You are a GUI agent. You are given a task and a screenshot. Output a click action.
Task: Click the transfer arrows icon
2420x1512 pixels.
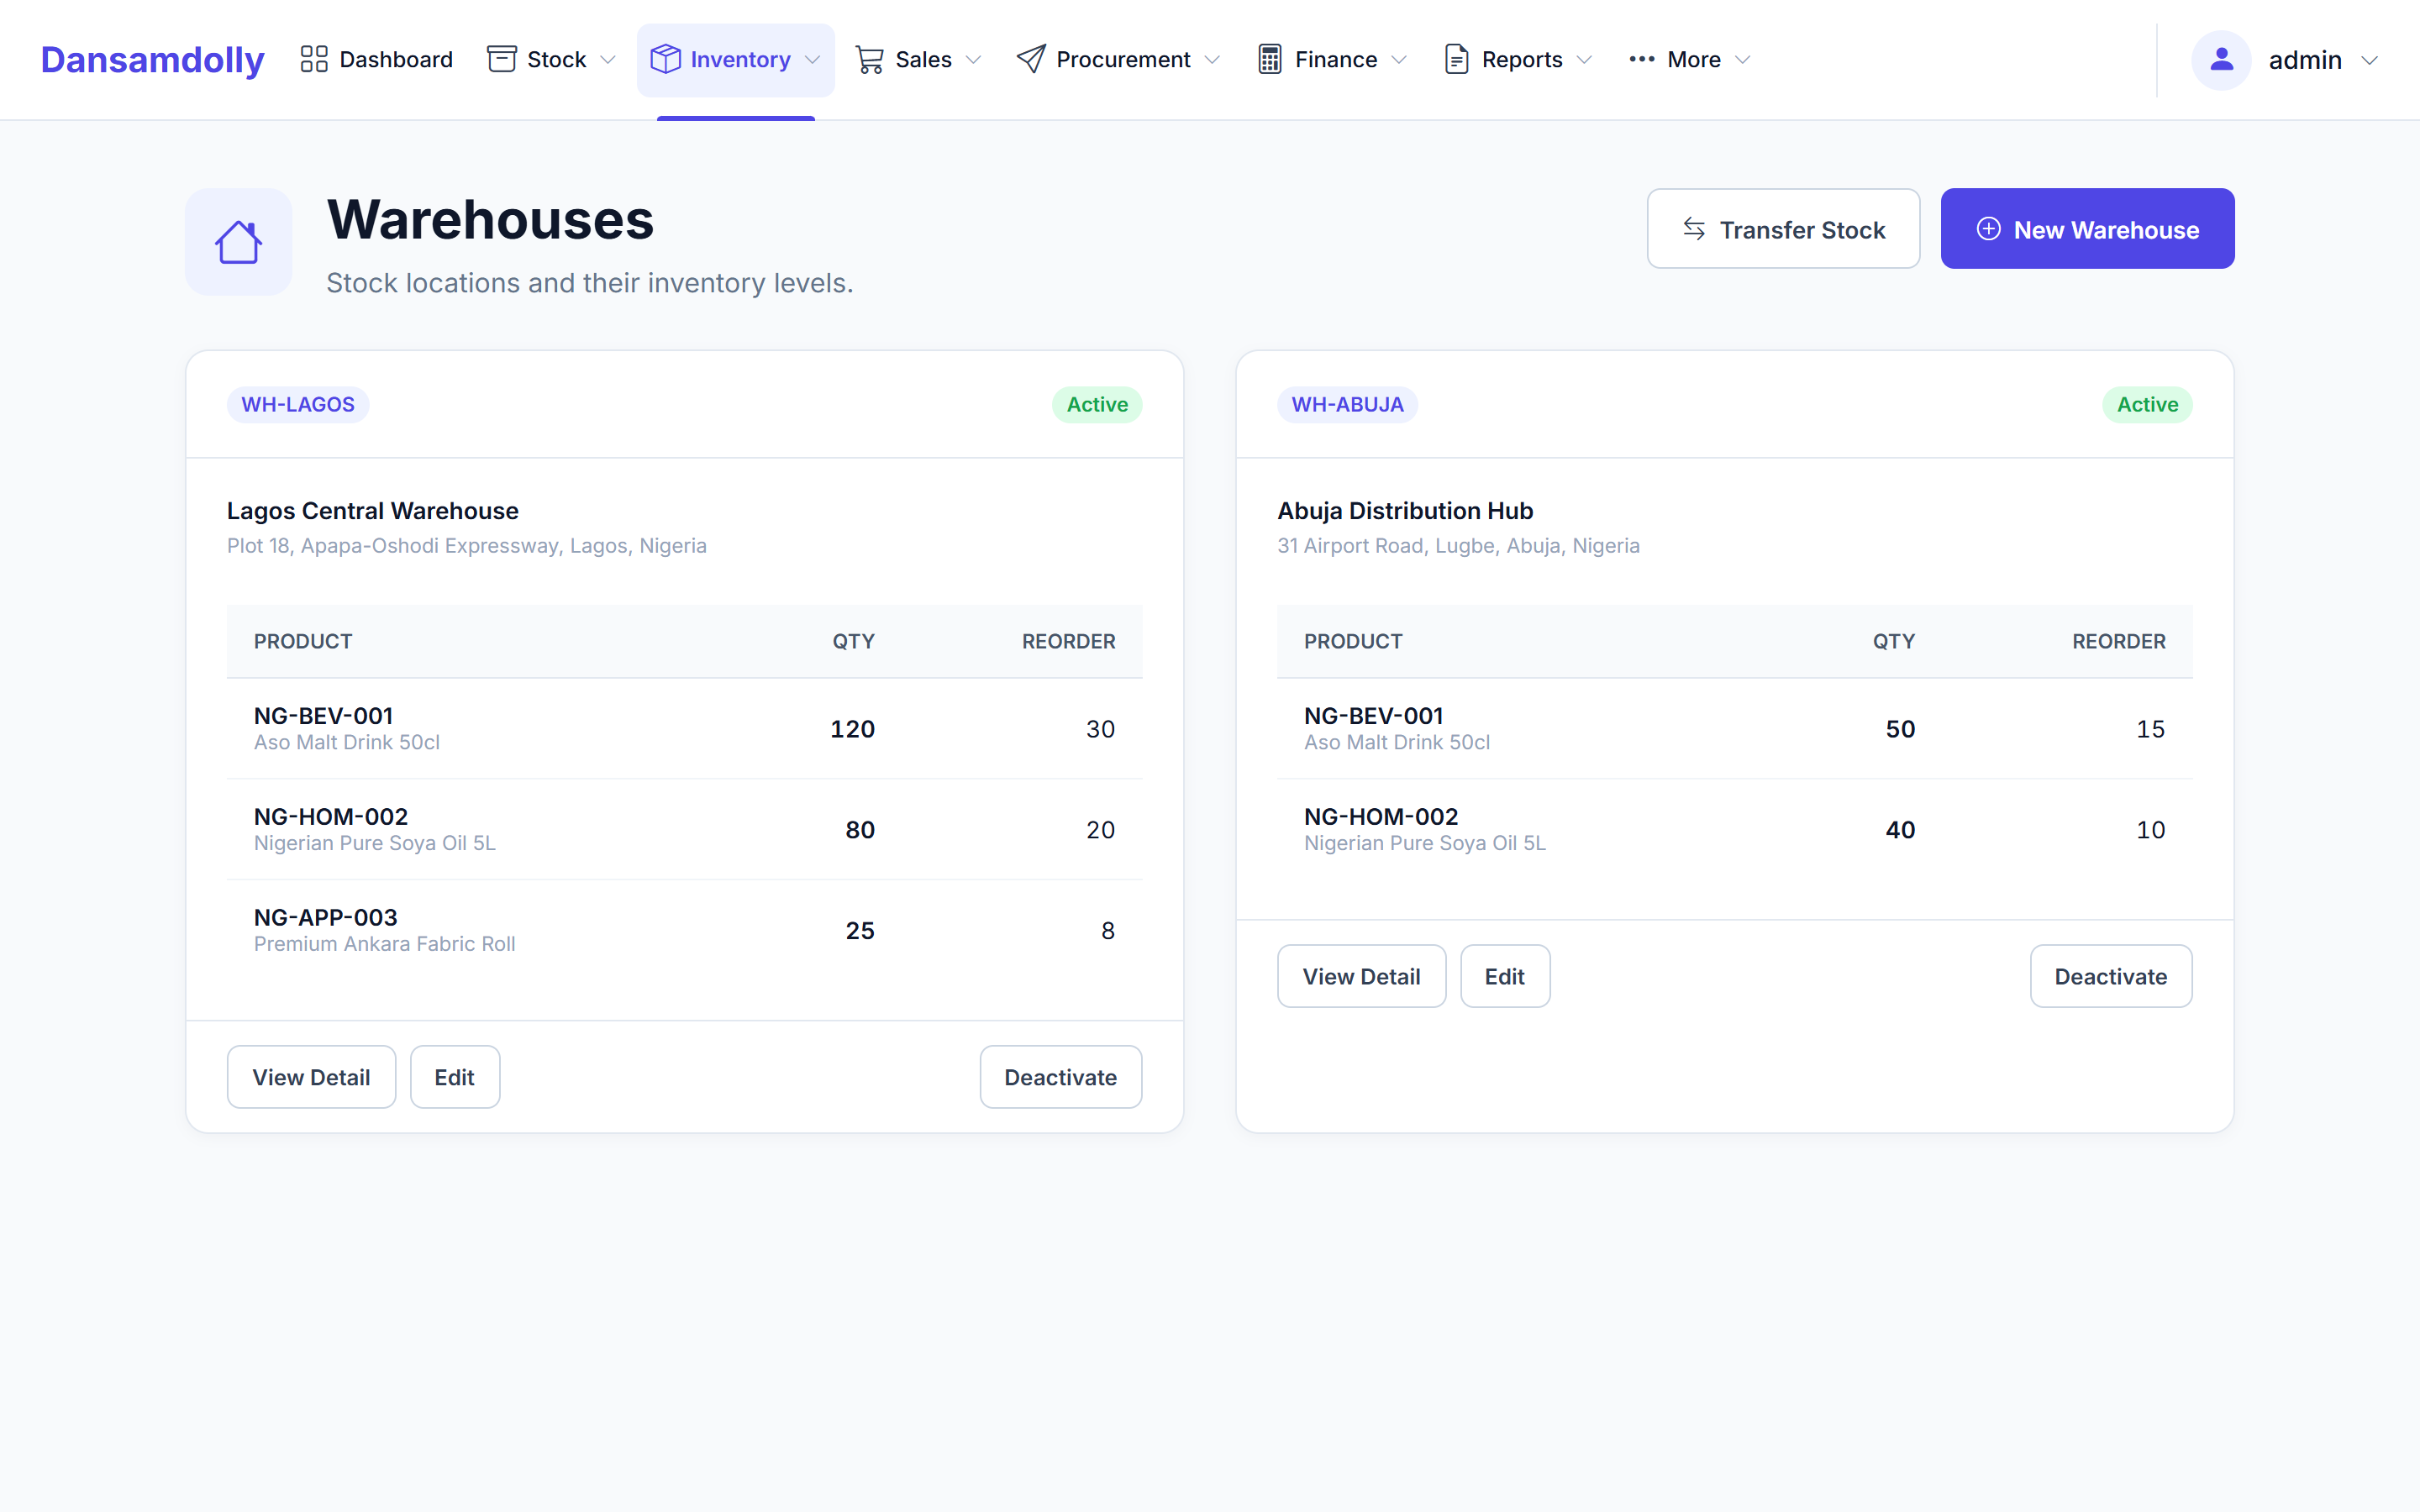click(1694, 229)
